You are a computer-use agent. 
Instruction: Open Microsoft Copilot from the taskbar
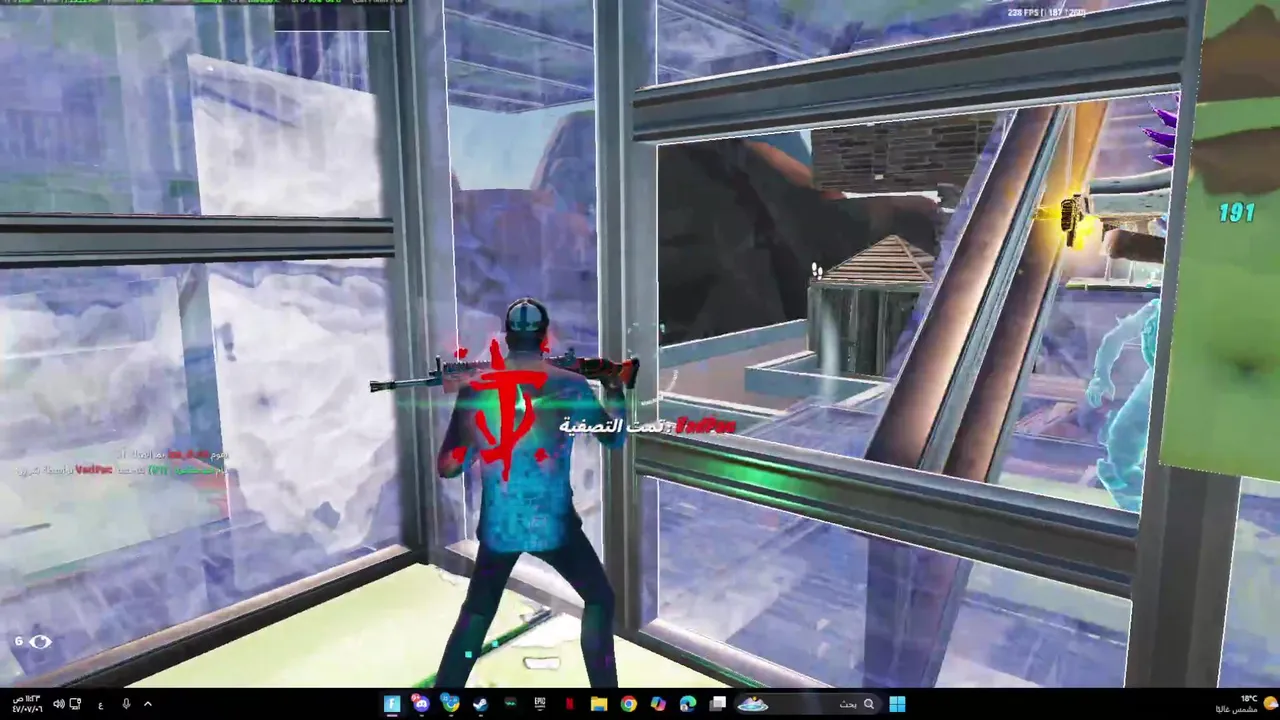pyautogui.click(x=658, y=704)
